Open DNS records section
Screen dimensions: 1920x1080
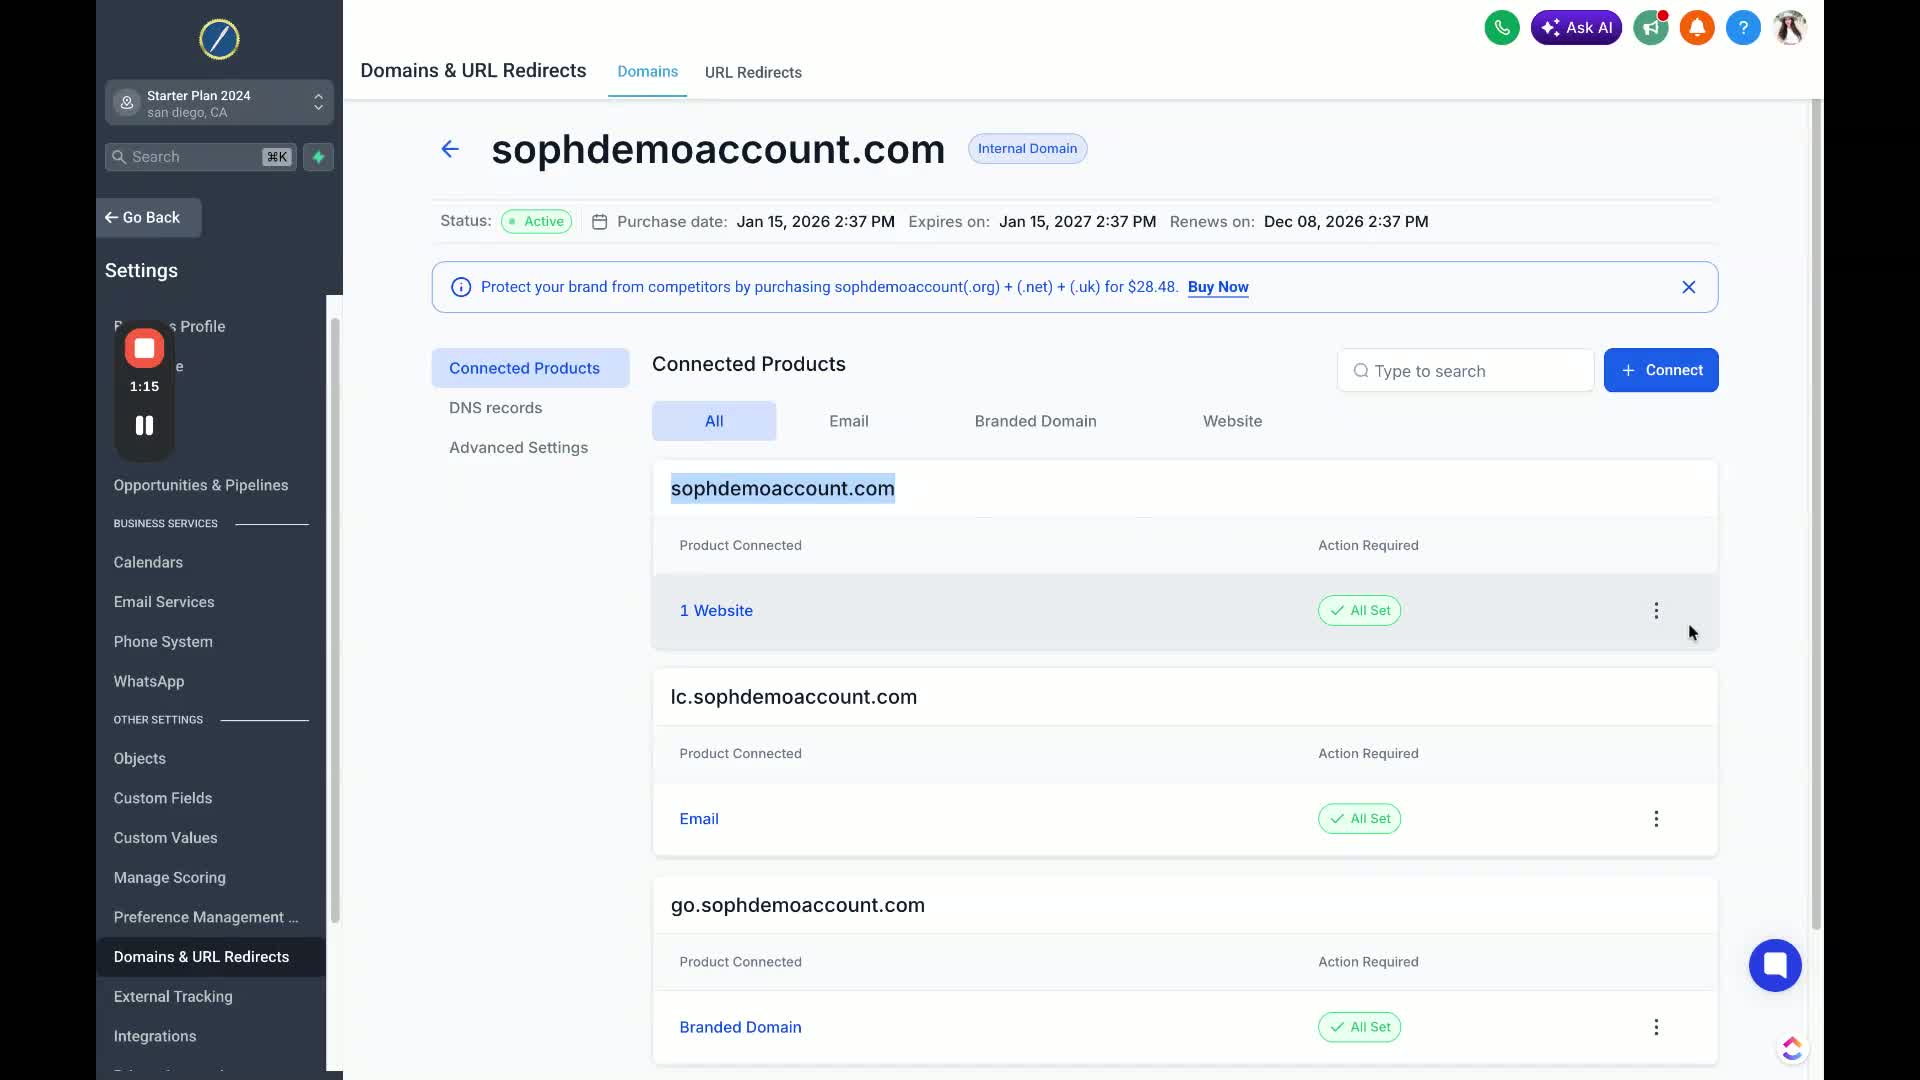(495, 408)
